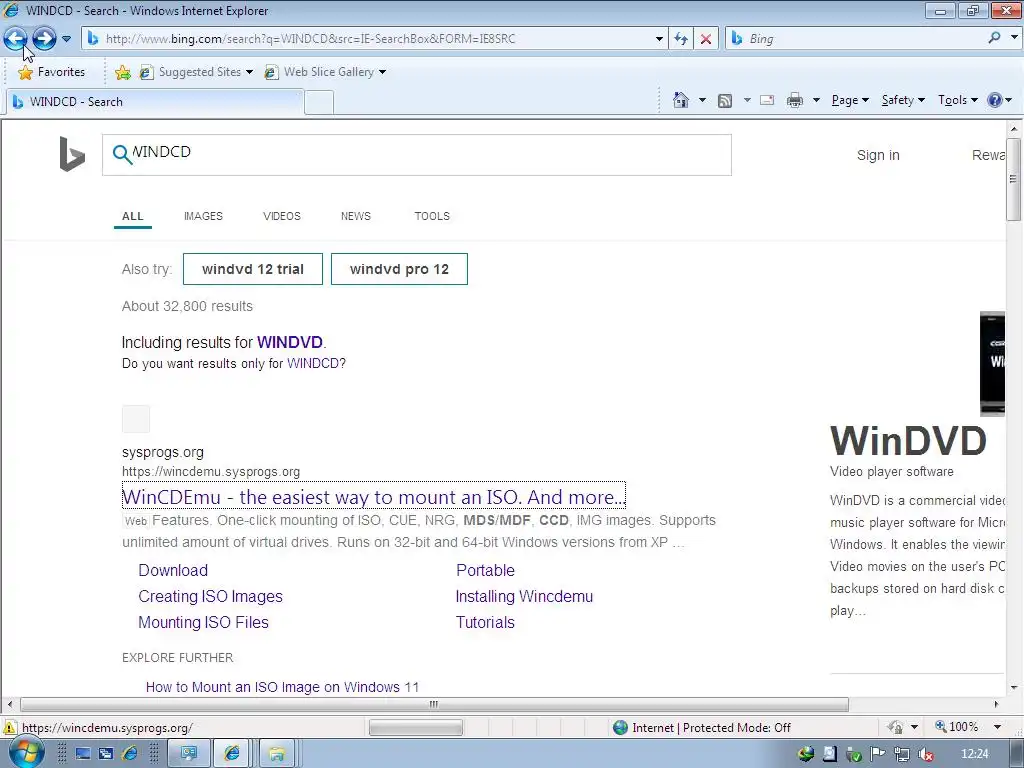The image size is (1024, 768).
Task: Click the horizontal scrollbar thumb
Action: click(x=434, y=705)
